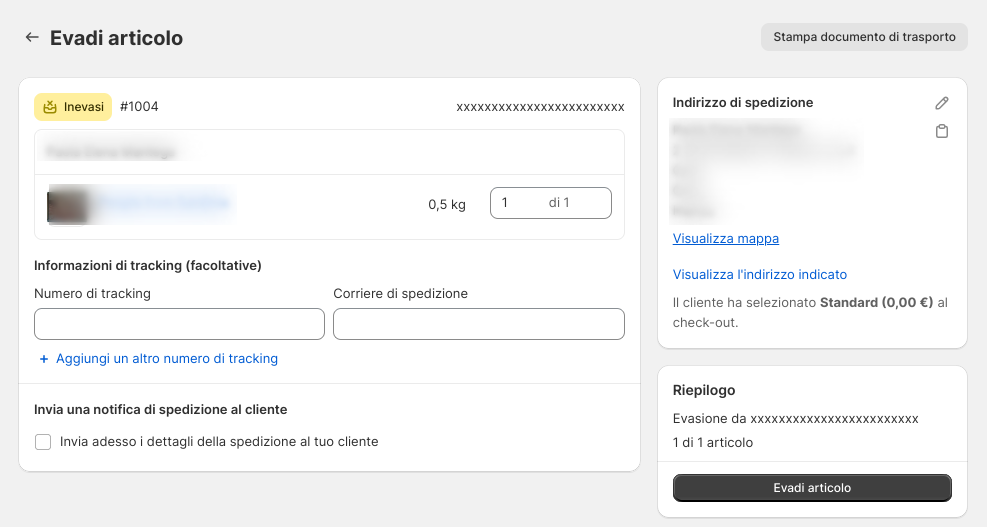Click order number #1004

(139, 107)
